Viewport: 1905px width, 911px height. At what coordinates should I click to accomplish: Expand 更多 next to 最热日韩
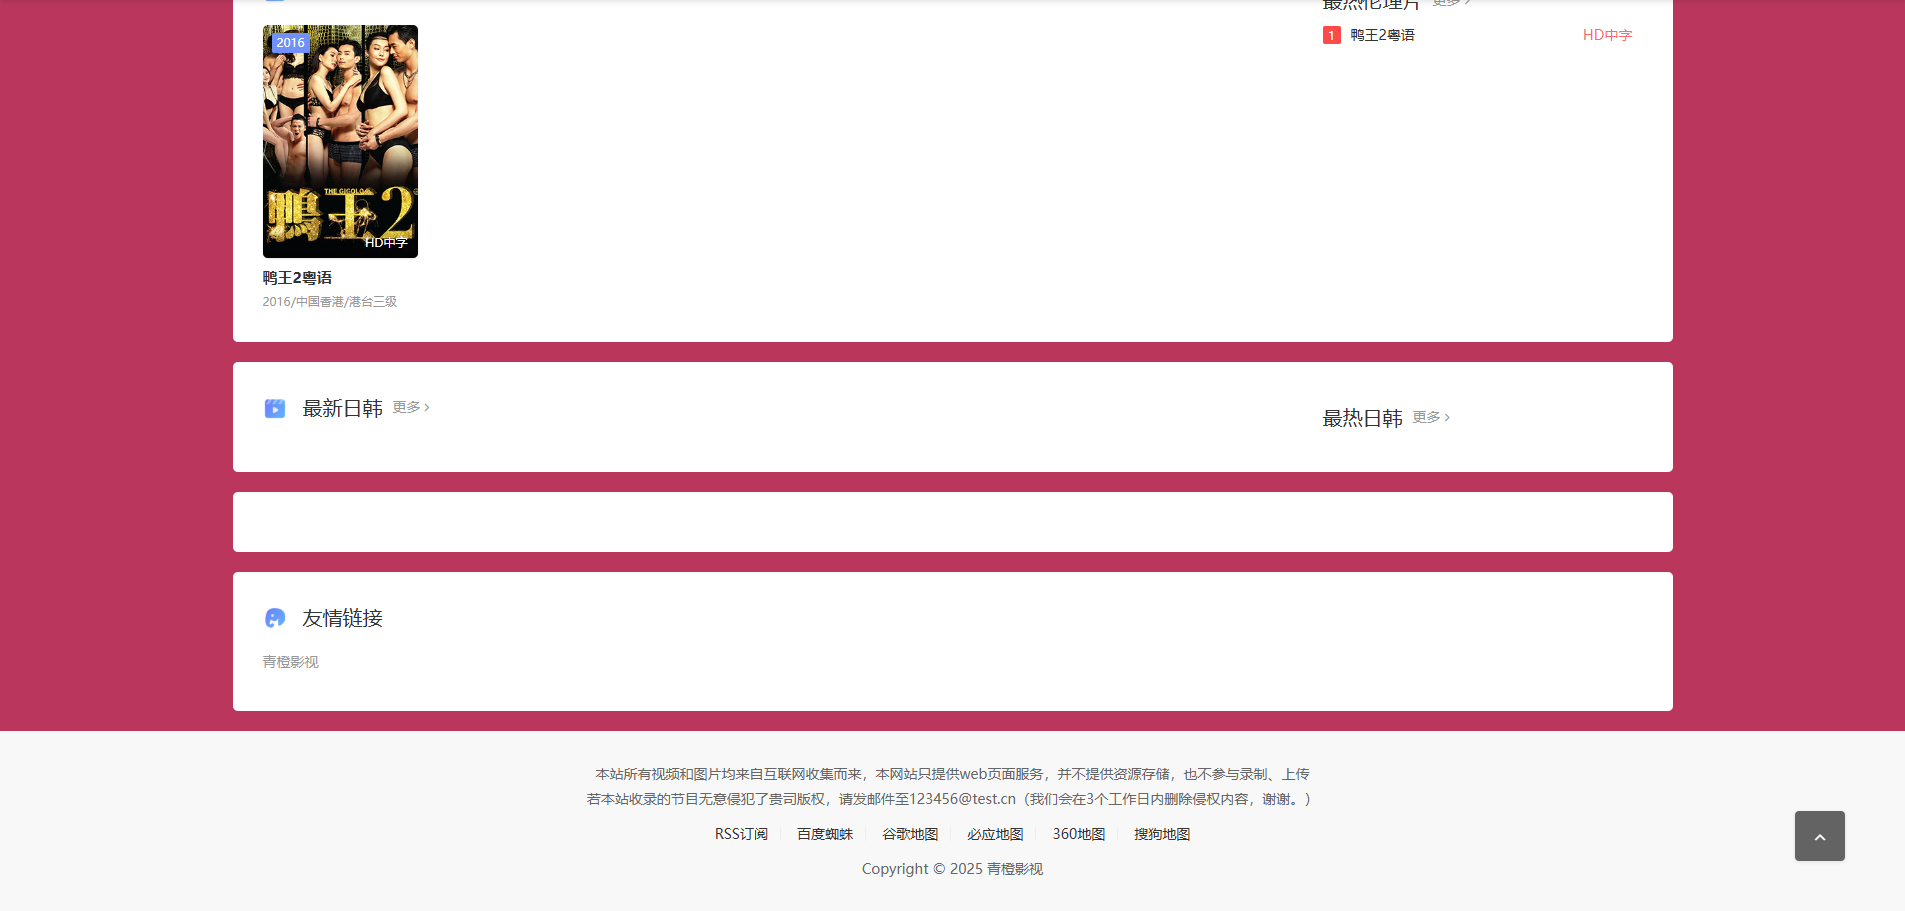coord(1430,417)
